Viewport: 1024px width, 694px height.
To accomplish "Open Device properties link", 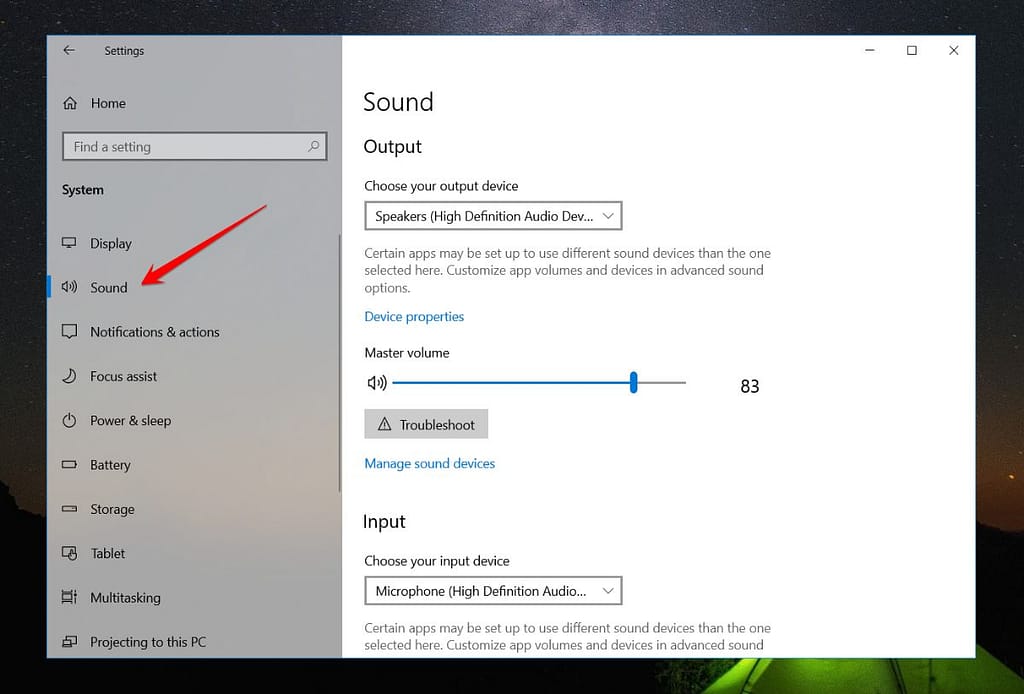I will [414, 317].
